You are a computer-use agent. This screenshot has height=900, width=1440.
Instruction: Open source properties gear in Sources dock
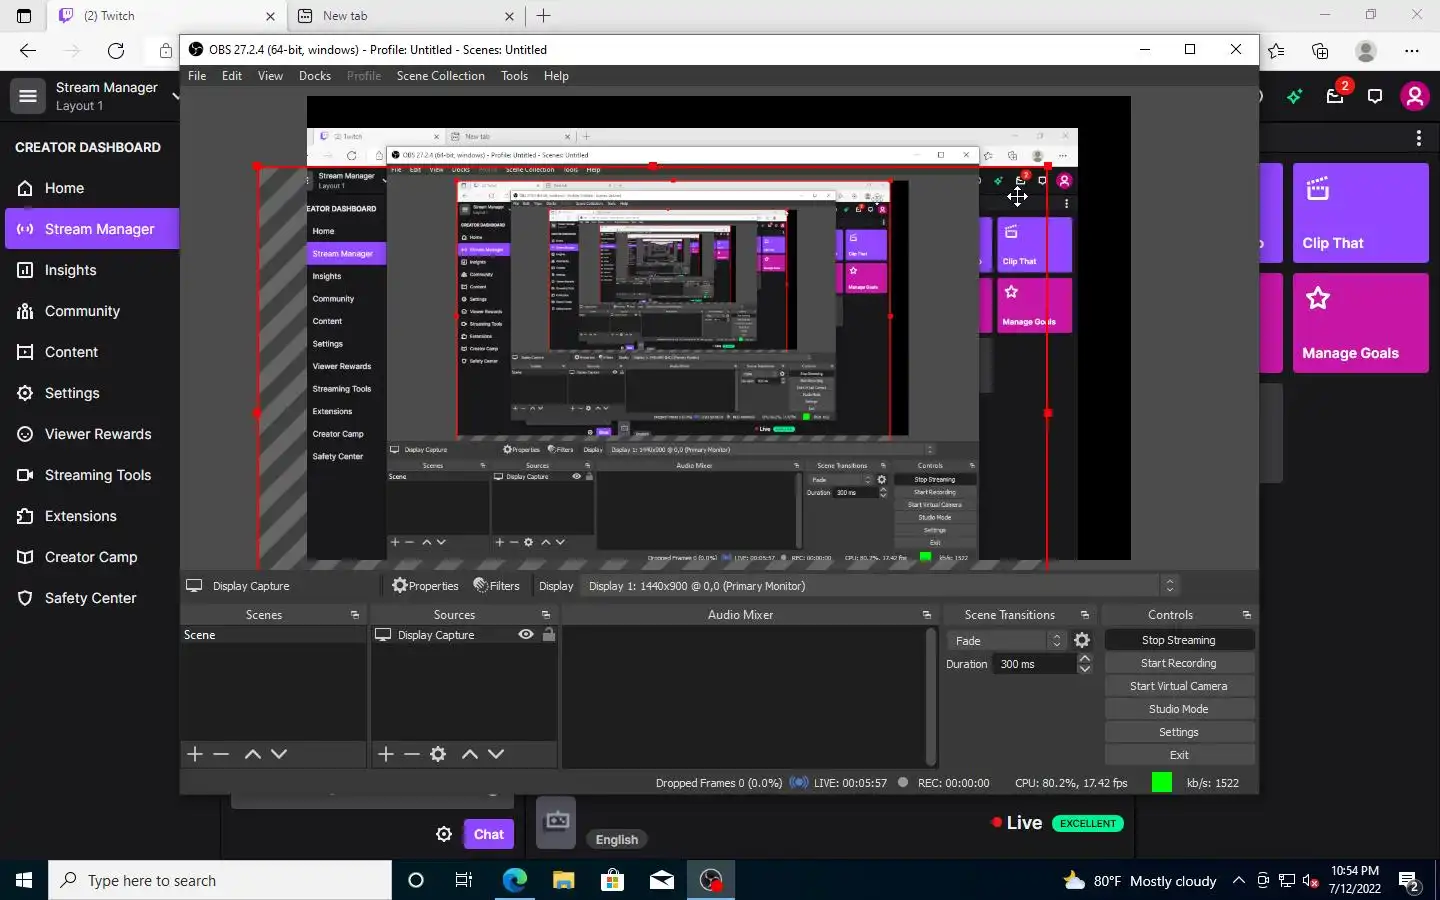(438, 754)
